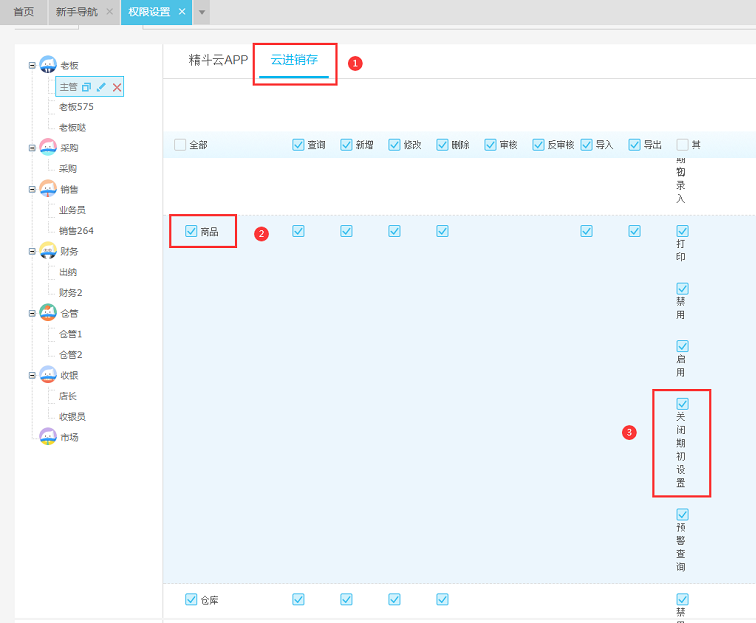Select 收银员 in the role tree
This screenshot has height=623, width=756.
(72, 417)
